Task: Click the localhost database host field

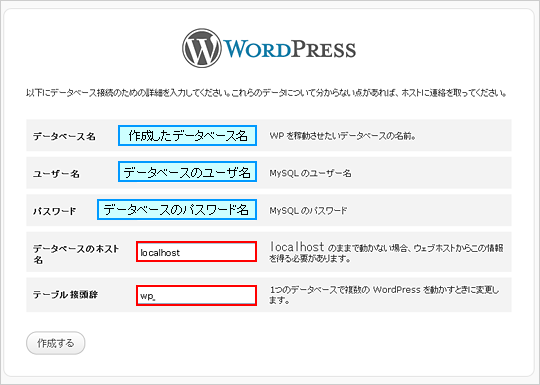Action: pyautogui.click(x=196, y=252)
